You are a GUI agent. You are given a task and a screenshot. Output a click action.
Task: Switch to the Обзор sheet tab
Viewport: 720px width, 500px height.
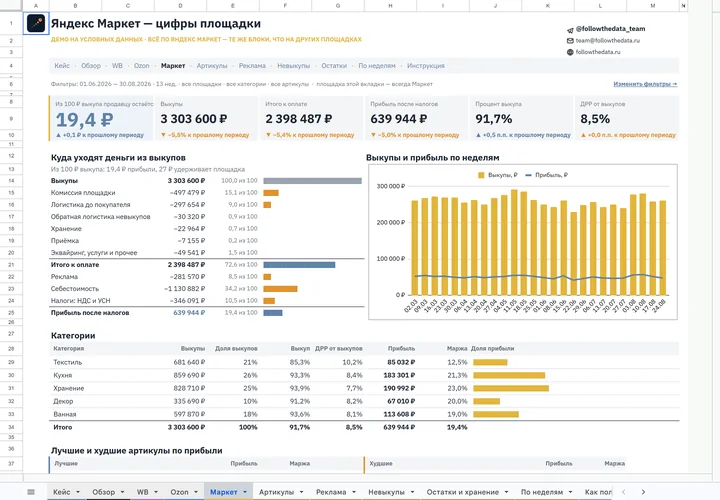103,492
